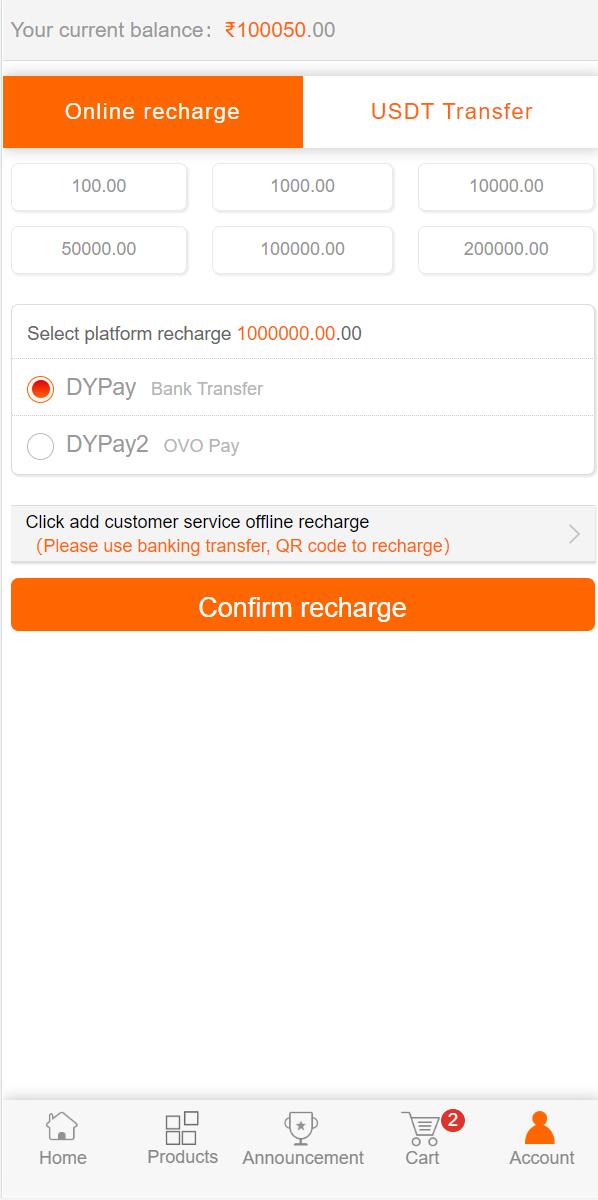Image resolution: width=598 pixels, height=1200 pixels.
Task: Open the Account person icon
Action: 540,1128
